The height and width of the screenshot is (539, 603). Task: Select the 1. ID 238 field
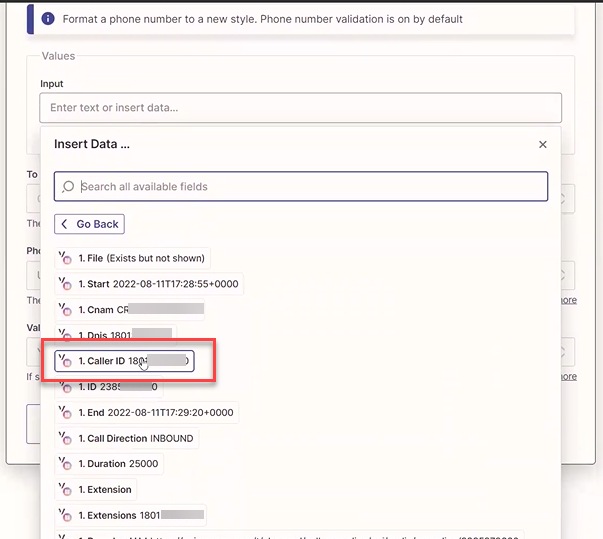(109, 388)
